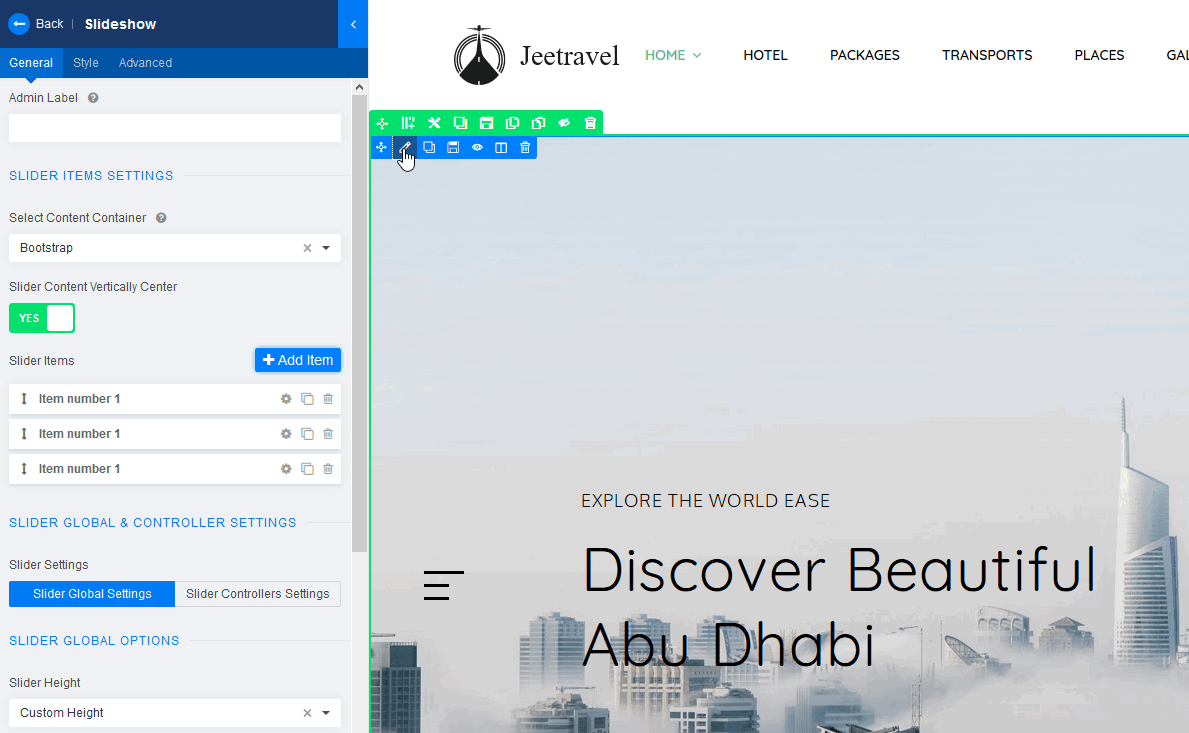Open the row tools wrench icon
This screenshot has width=1189, height=733.
434,123
